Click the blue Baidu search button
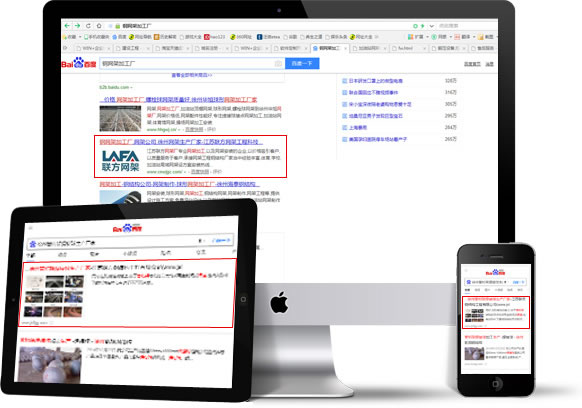 302,63
